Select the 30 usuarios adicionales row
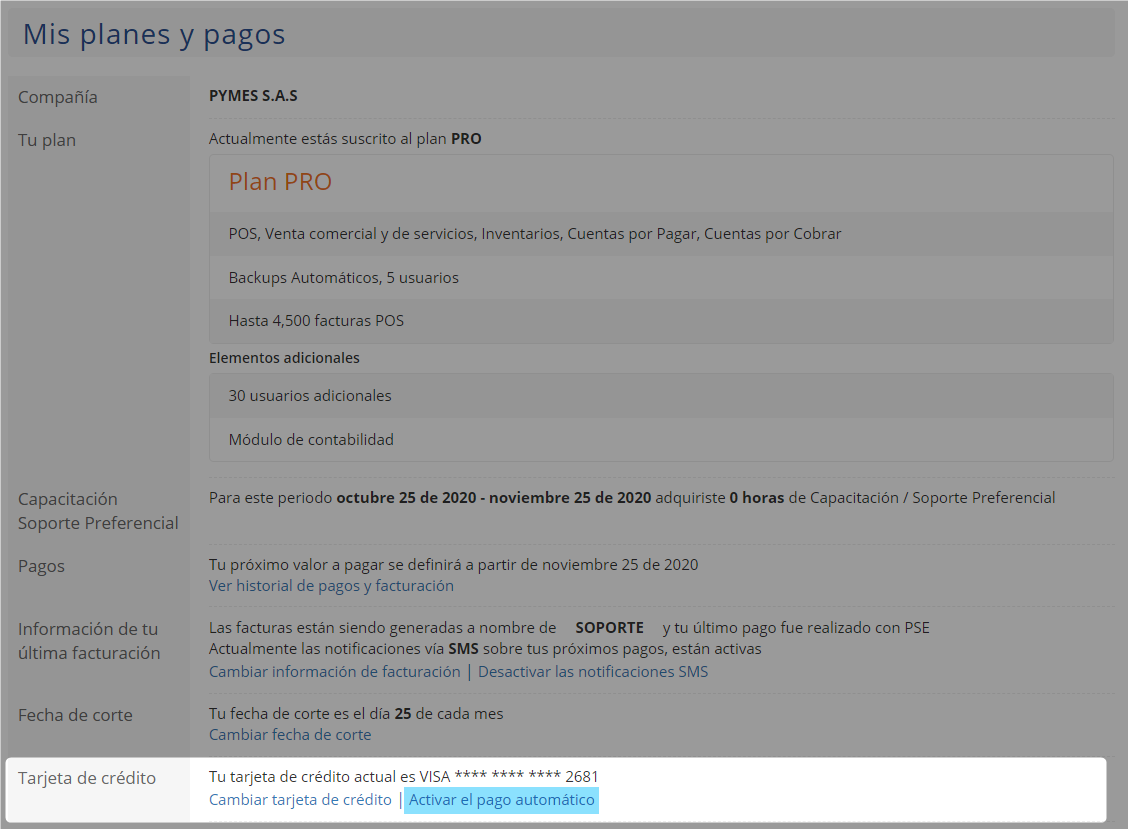 310,396
